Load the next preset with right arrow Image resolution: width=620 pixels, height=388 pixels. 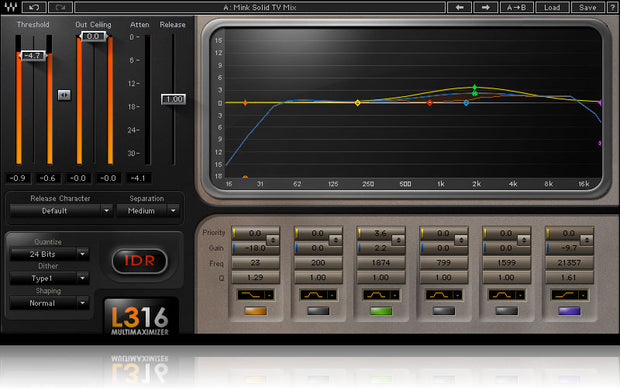click(x=486, y=7)
